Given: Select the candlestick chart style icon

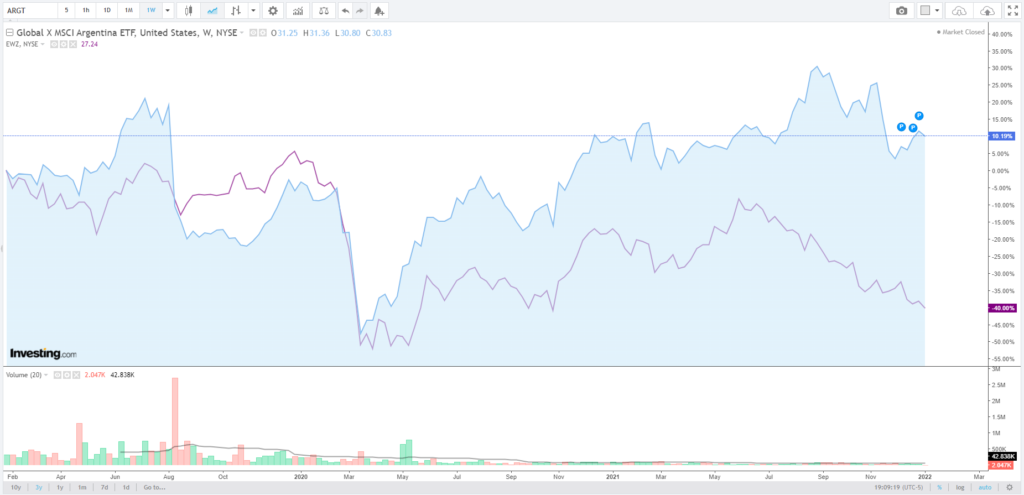Looking at the screenshot, I should click(189, 10).
